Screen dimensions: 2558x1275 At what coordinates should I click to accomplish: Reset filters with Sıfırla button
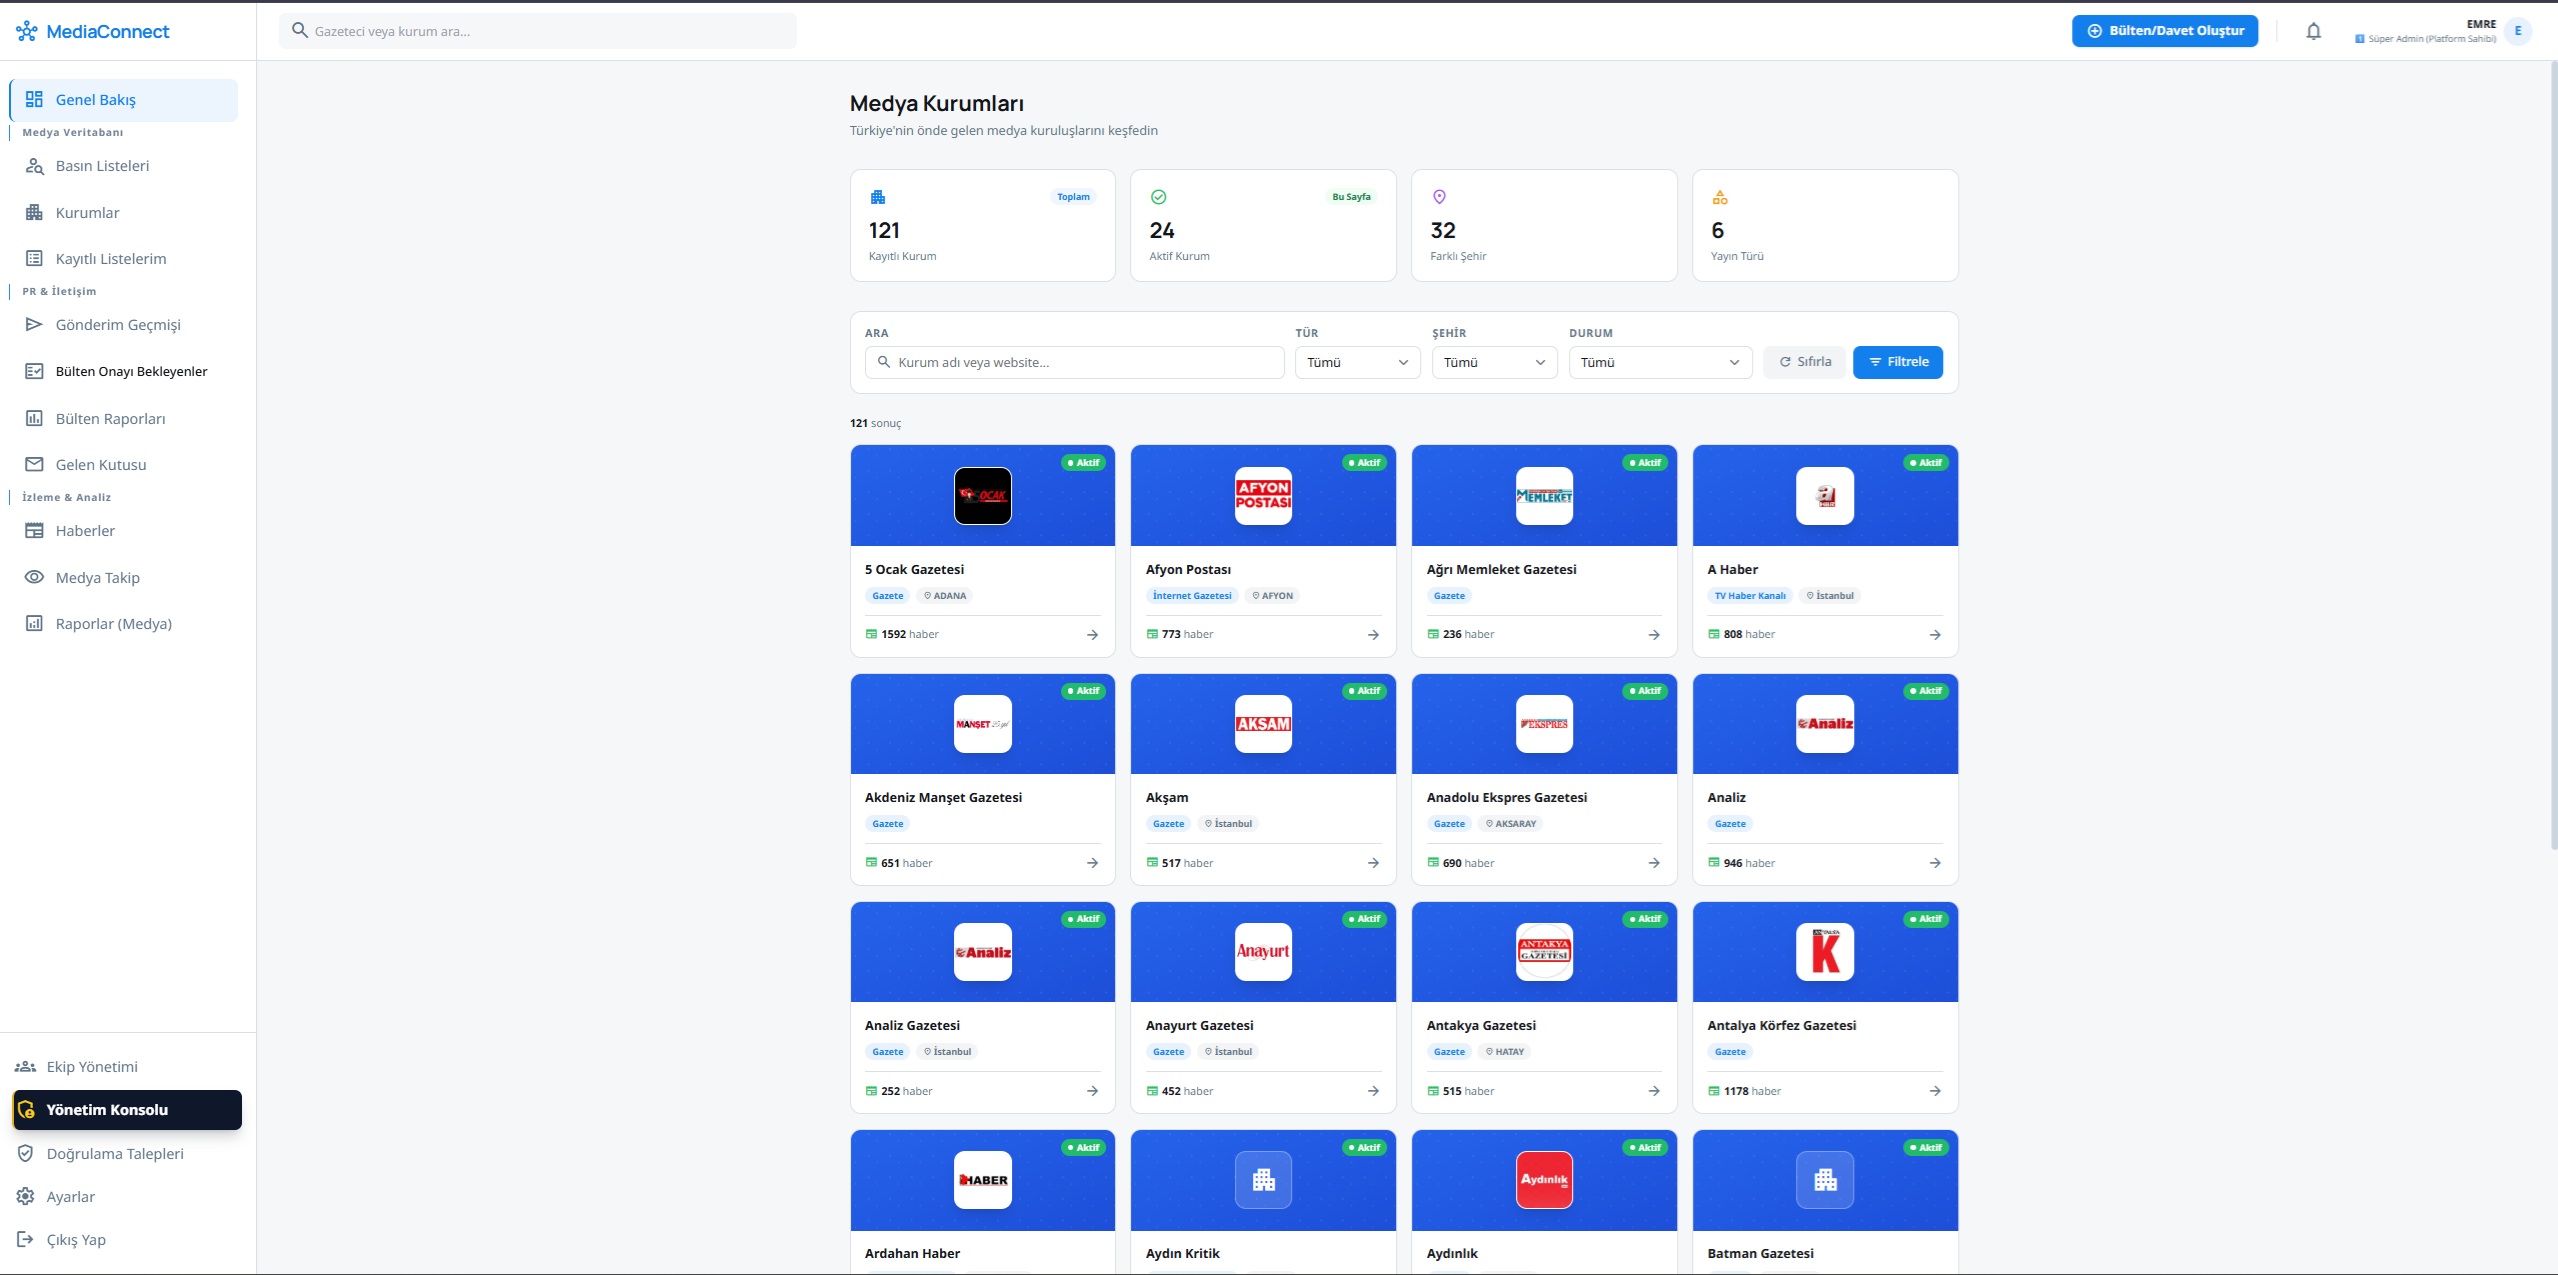point(1804,362)
